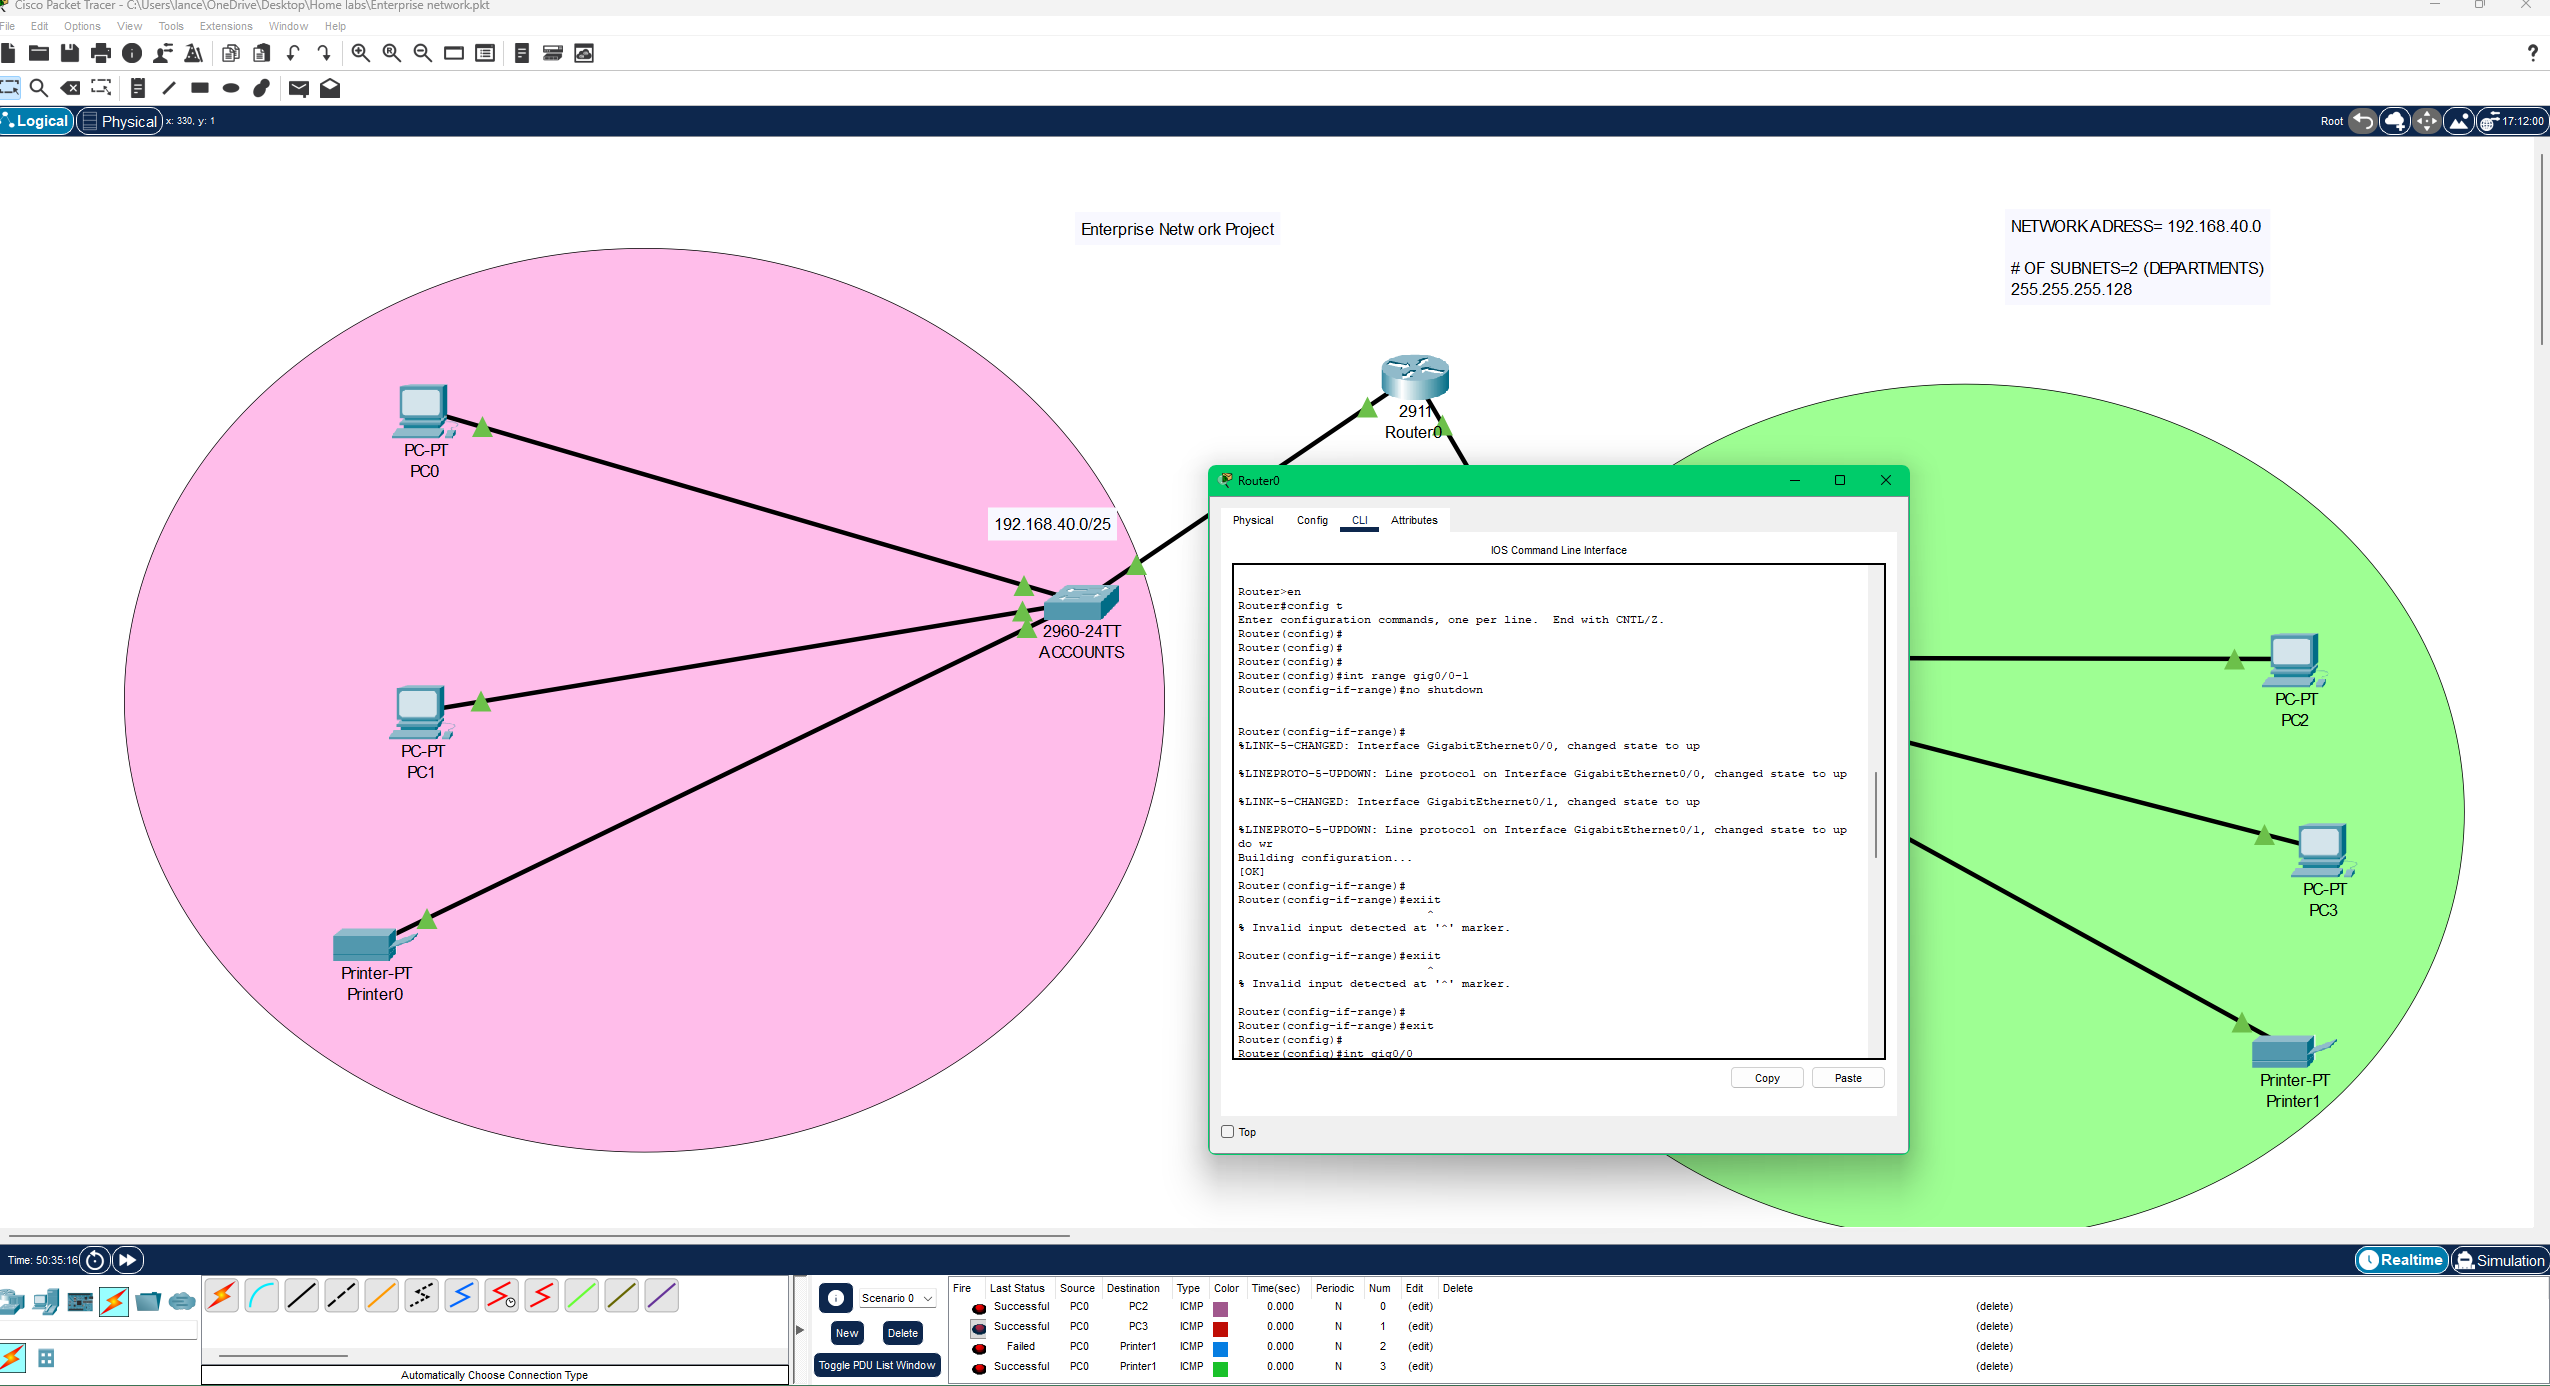Click the blue color swatch for Printer1 PDU
The width and height of the screenshot is (2550, 1386).
(1220, 1348)
